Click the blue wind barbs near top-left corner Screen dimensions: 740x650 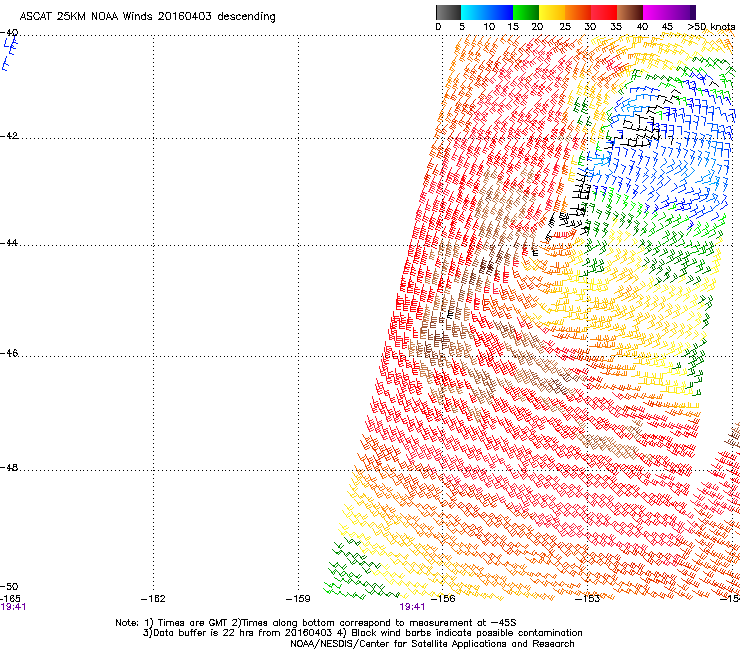pyautogui.click(x=9, y=53)
